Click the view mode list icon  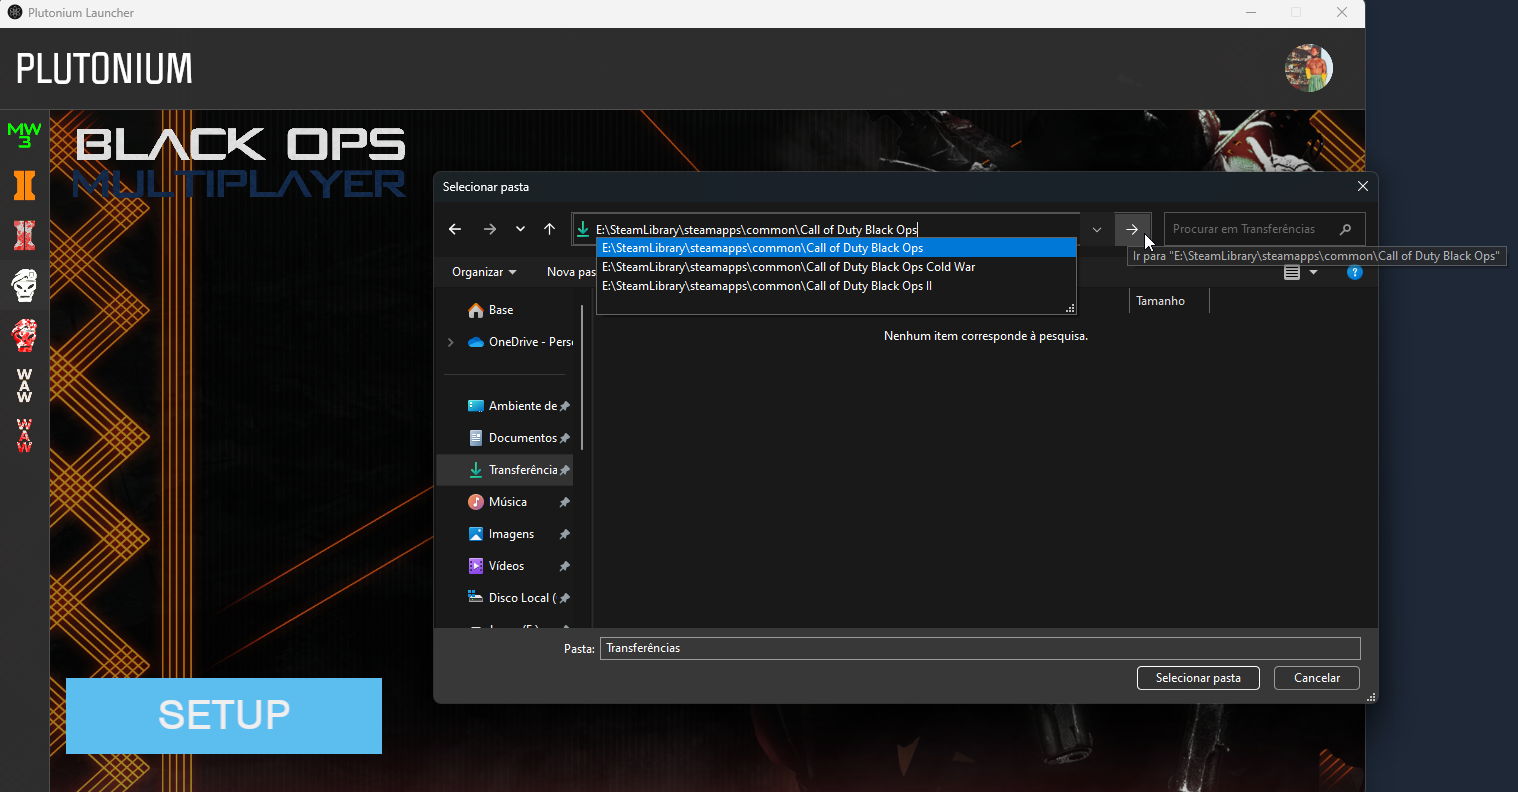click(x=1292, y=272)
